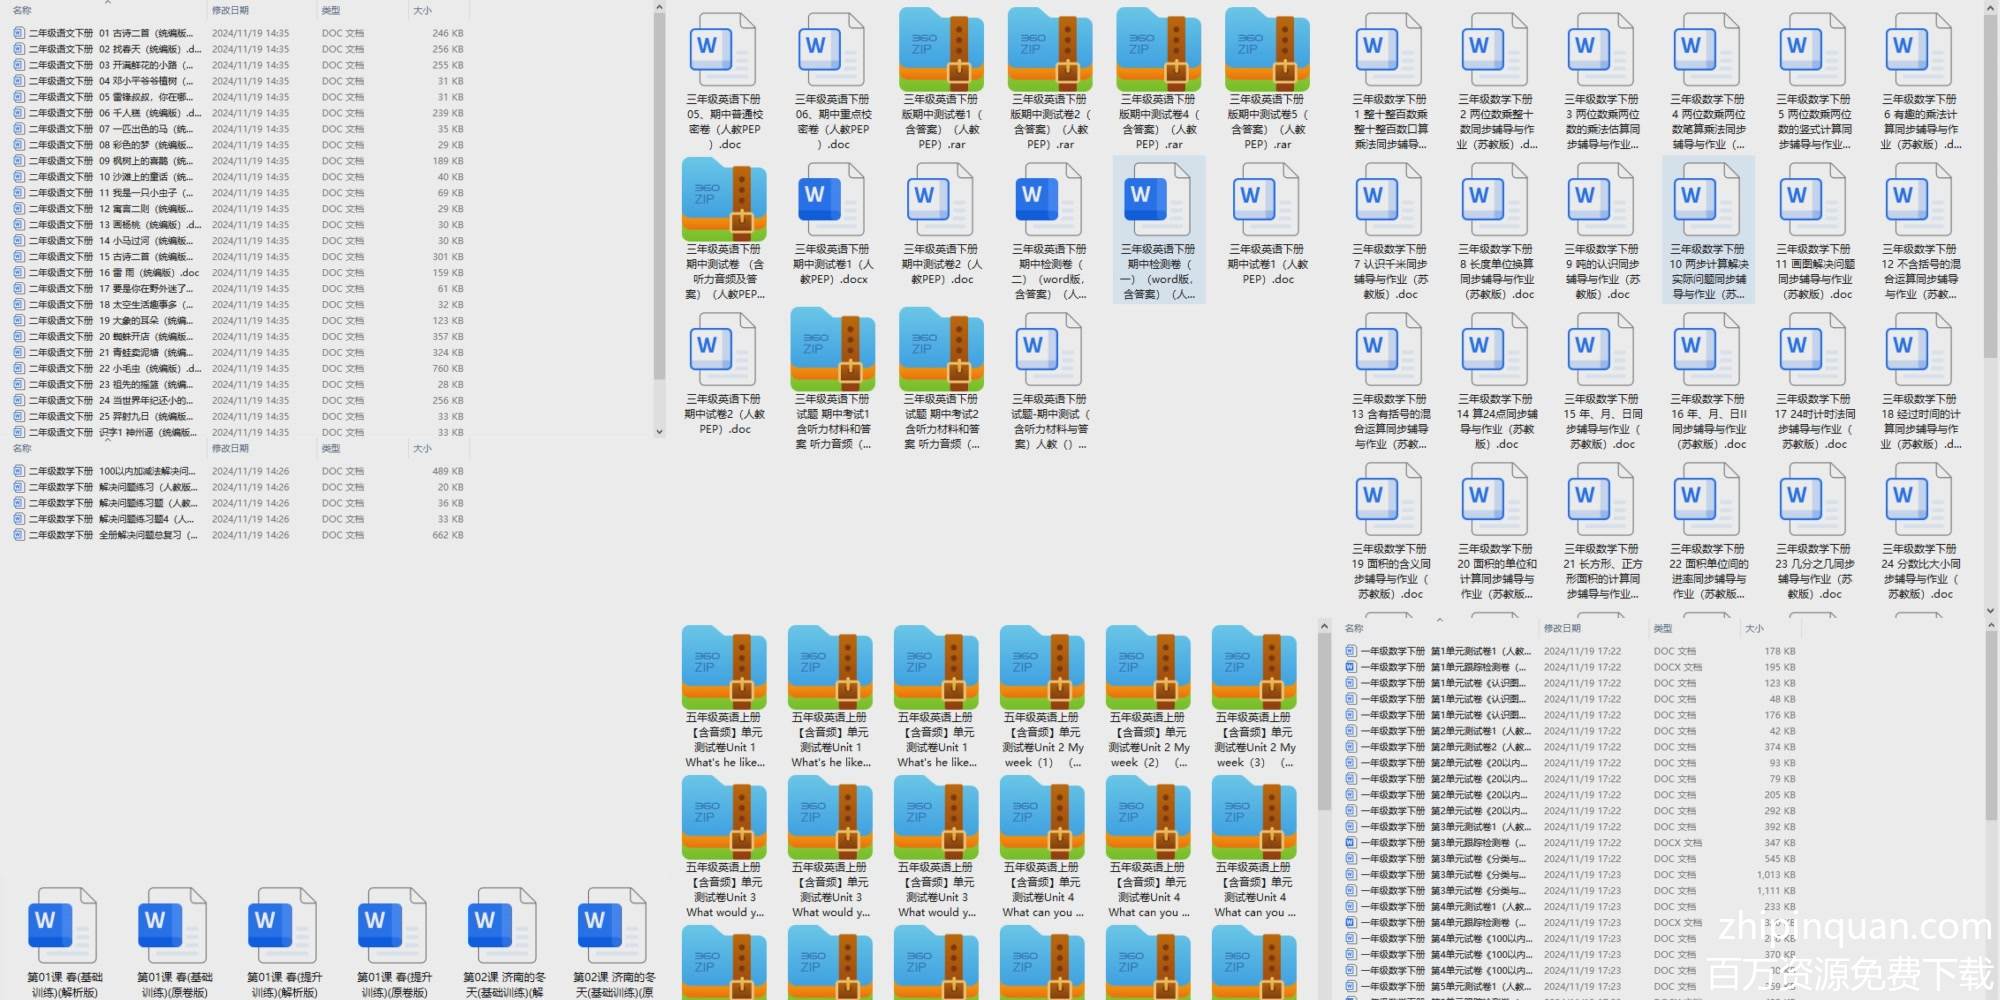Click scroll-up arrow of 二年级语文下册 list
The image size is (2000, 1000).
(x=659, y=8)
